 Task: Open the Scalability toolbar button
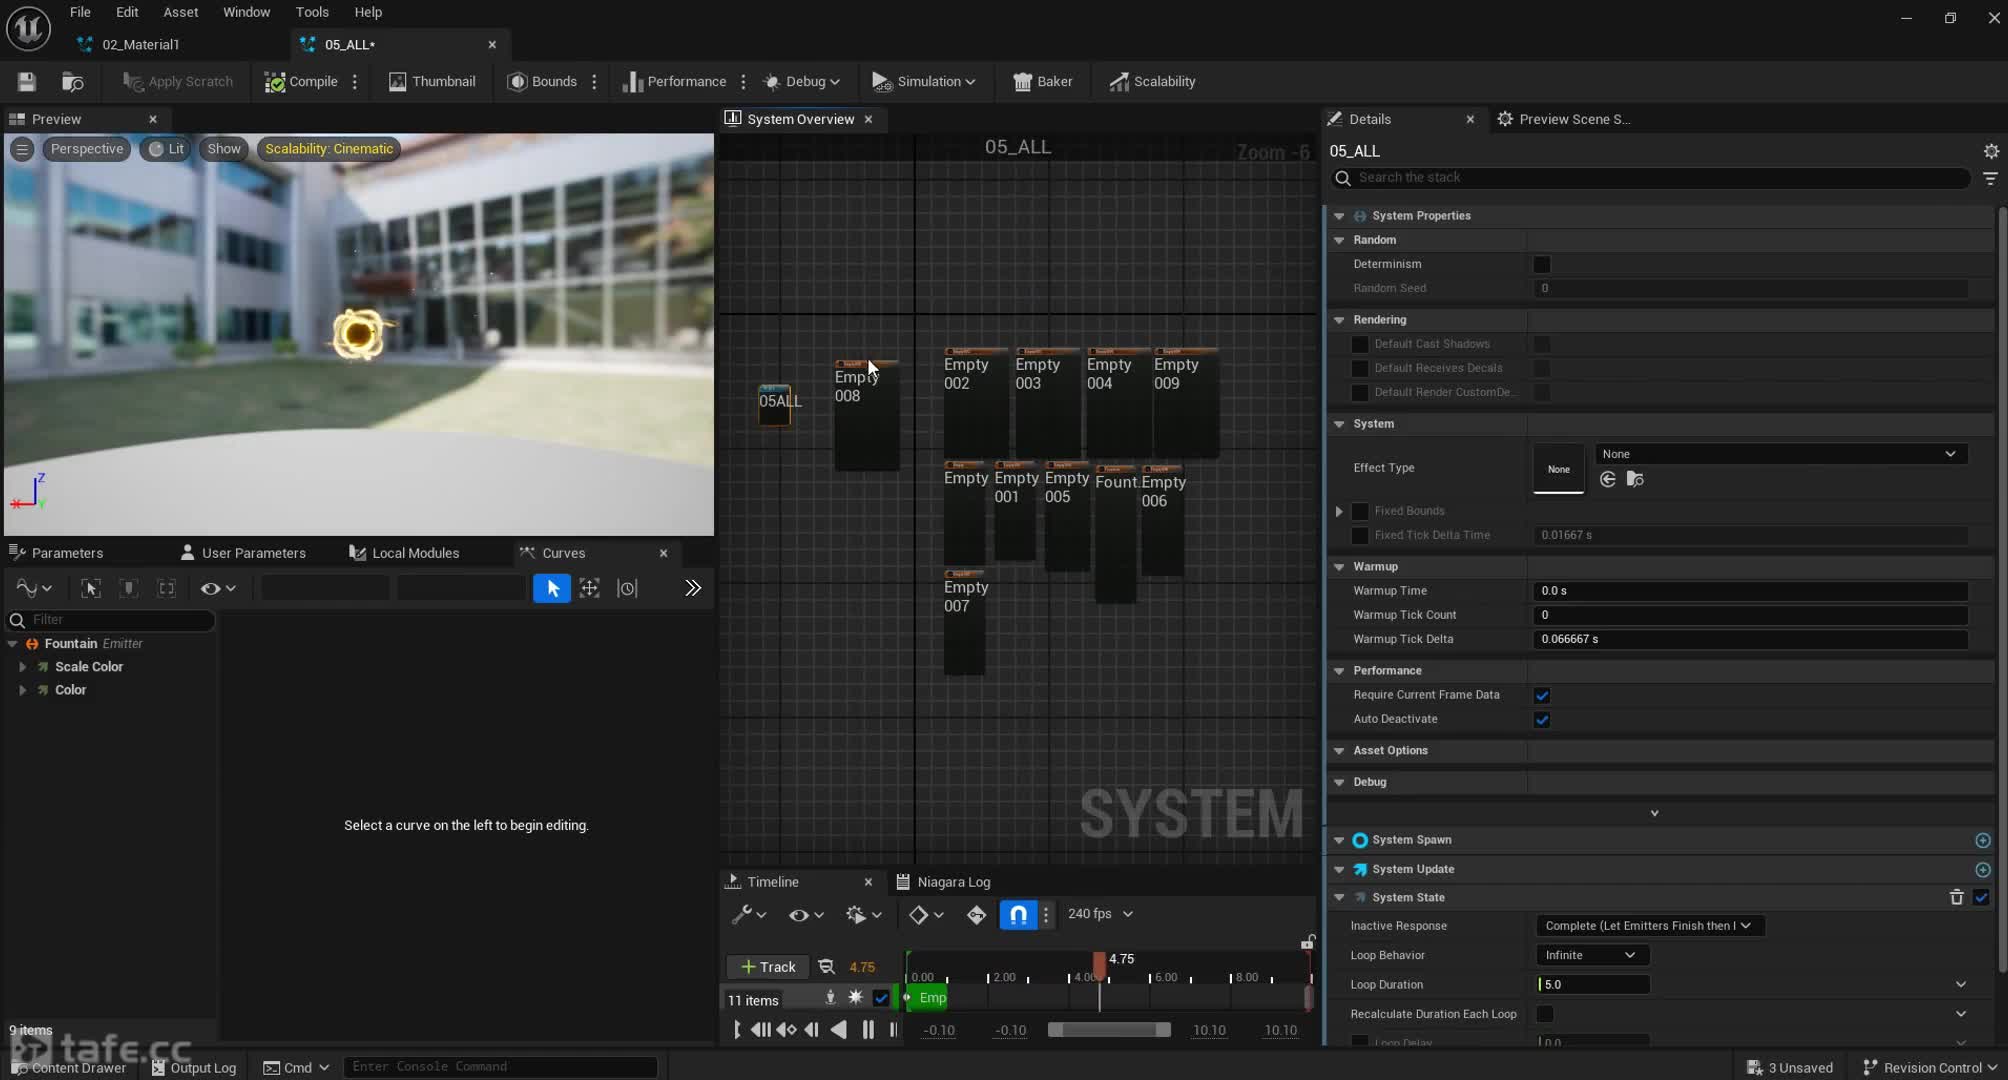pyautogui.click(x=1152, y=82)
